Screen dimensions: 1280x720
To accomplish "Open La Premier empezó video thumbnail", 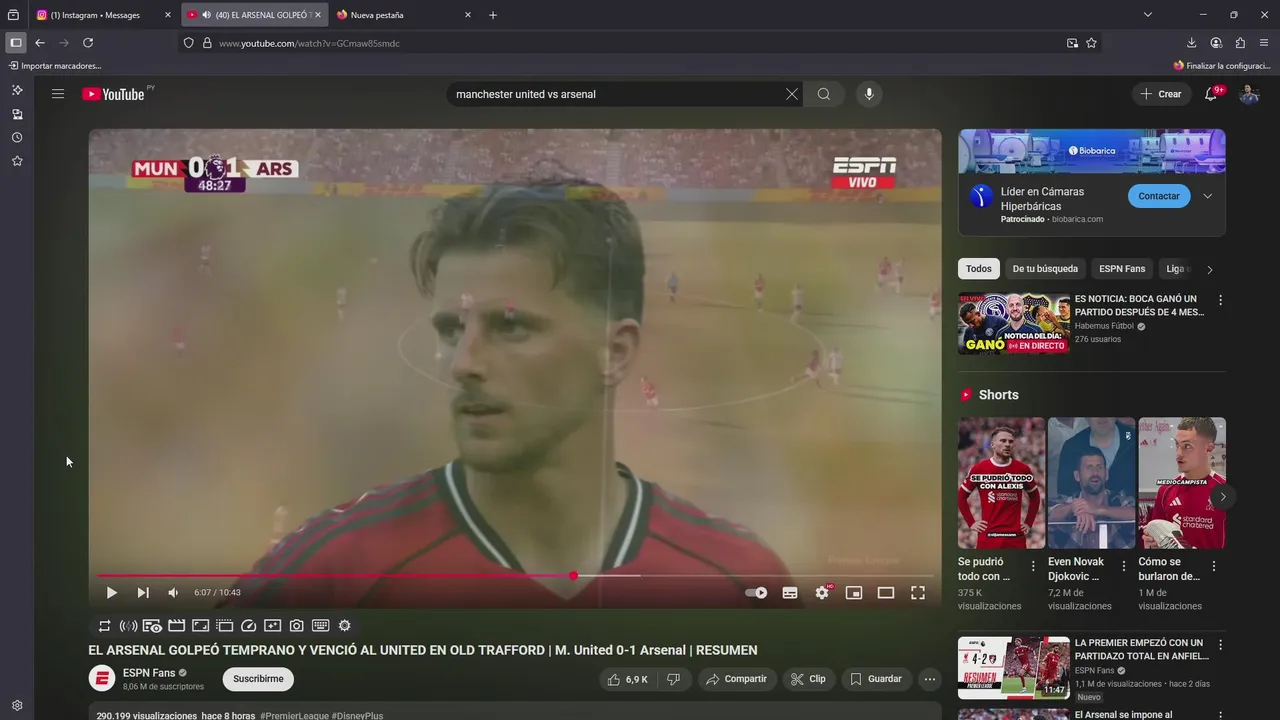I will (1014, 668).
